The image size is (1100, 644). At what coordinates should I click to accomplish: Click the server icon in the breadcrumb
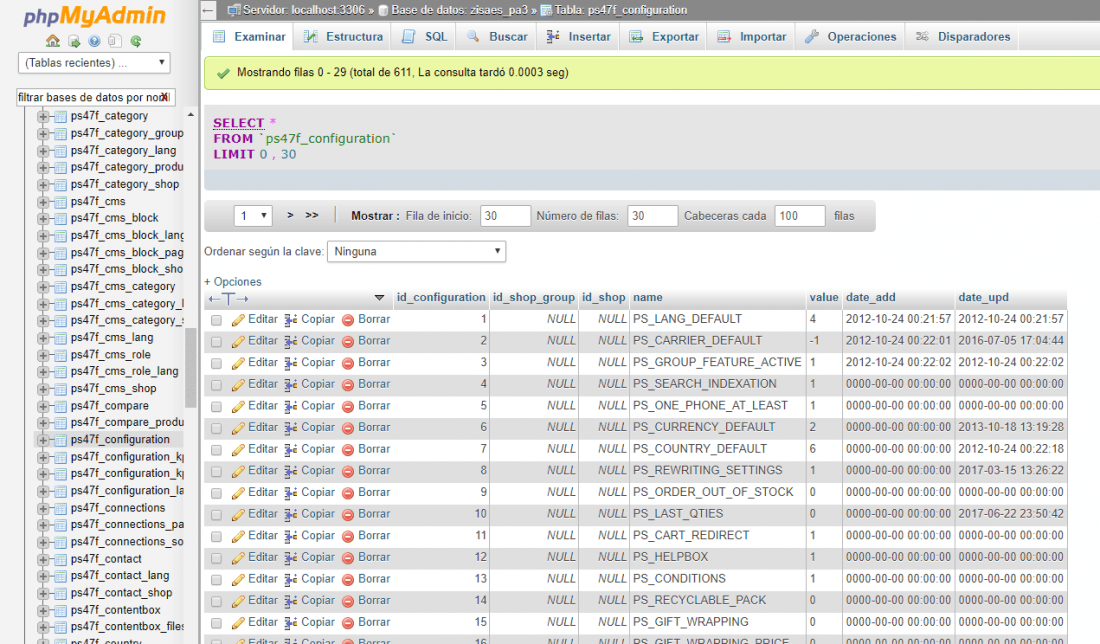pyautogui.click(x=234, y=11)
